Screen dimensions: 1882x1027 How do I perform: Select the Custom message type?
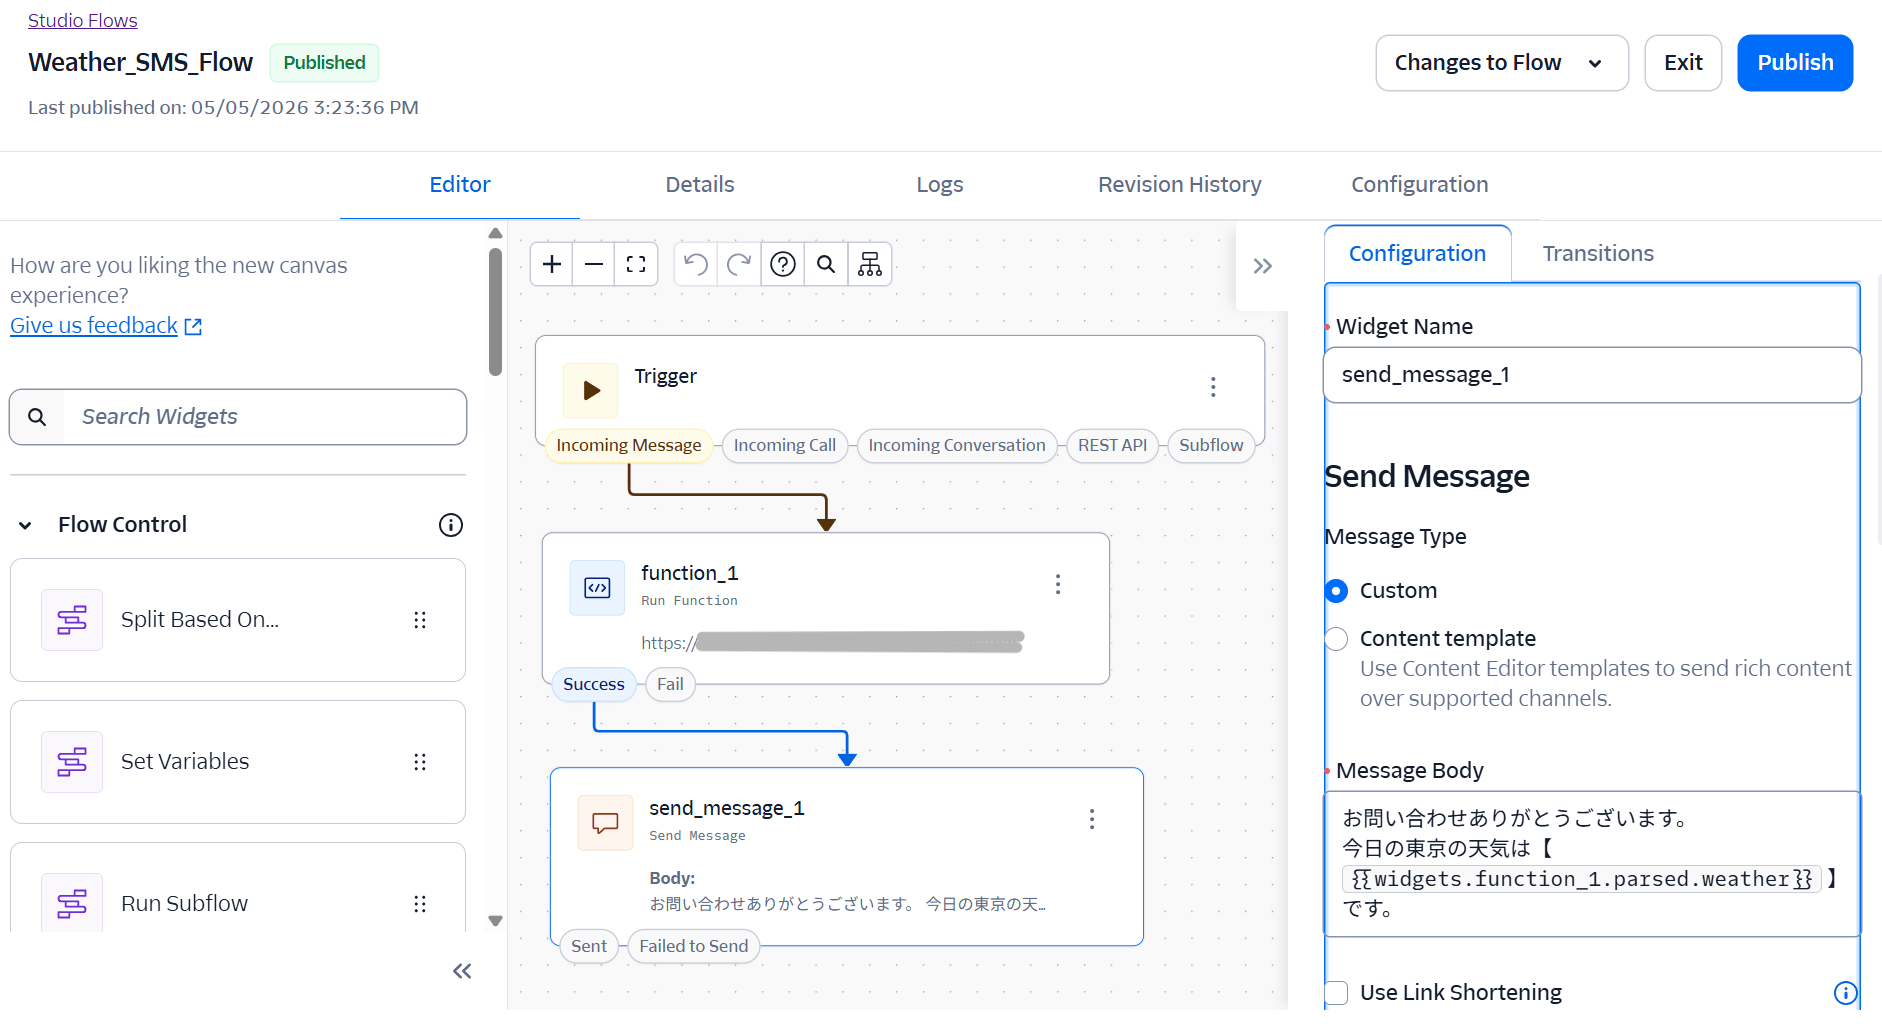tap(1336, 591)
